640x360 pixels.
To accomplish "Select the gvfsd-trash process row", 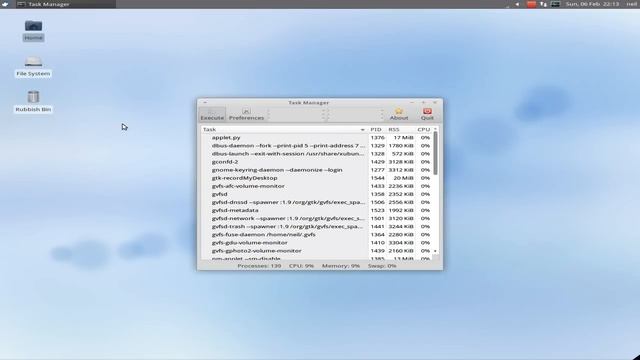I will pyautogui.click(x=316, y=227).
